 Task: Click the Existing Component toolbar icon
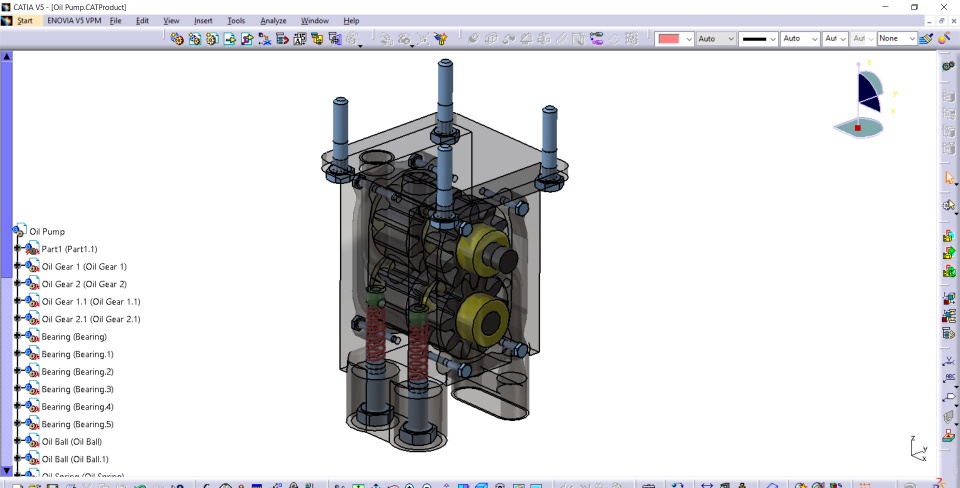230,39
